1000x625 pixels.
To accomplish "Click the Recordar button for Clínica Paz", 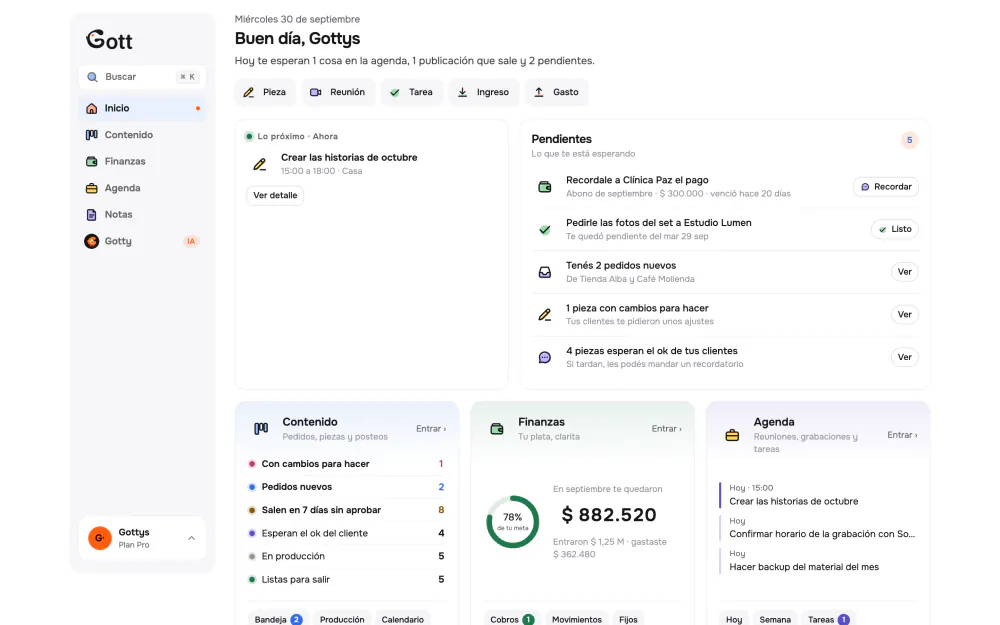I will pos(886,187).
